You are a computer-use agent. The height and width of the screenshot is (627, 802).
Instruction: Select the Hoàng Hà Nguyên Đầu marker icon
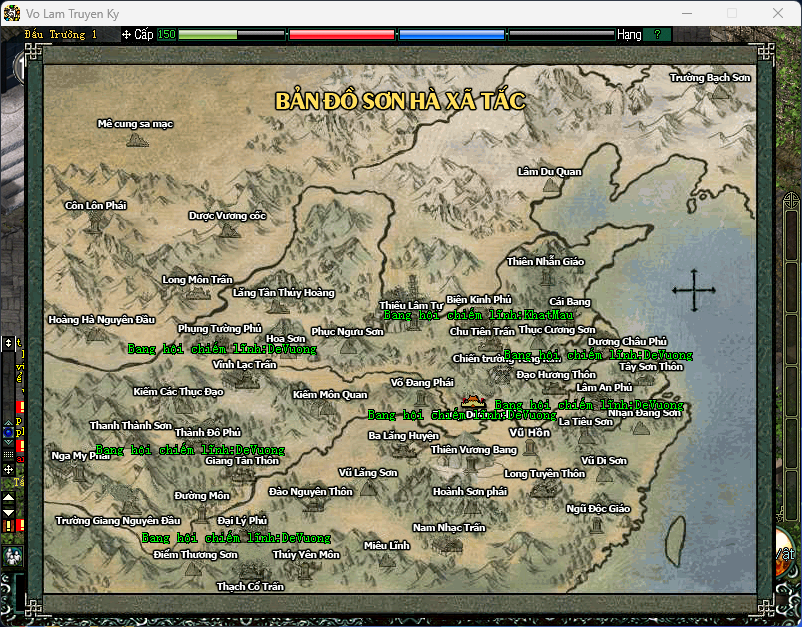95,334
